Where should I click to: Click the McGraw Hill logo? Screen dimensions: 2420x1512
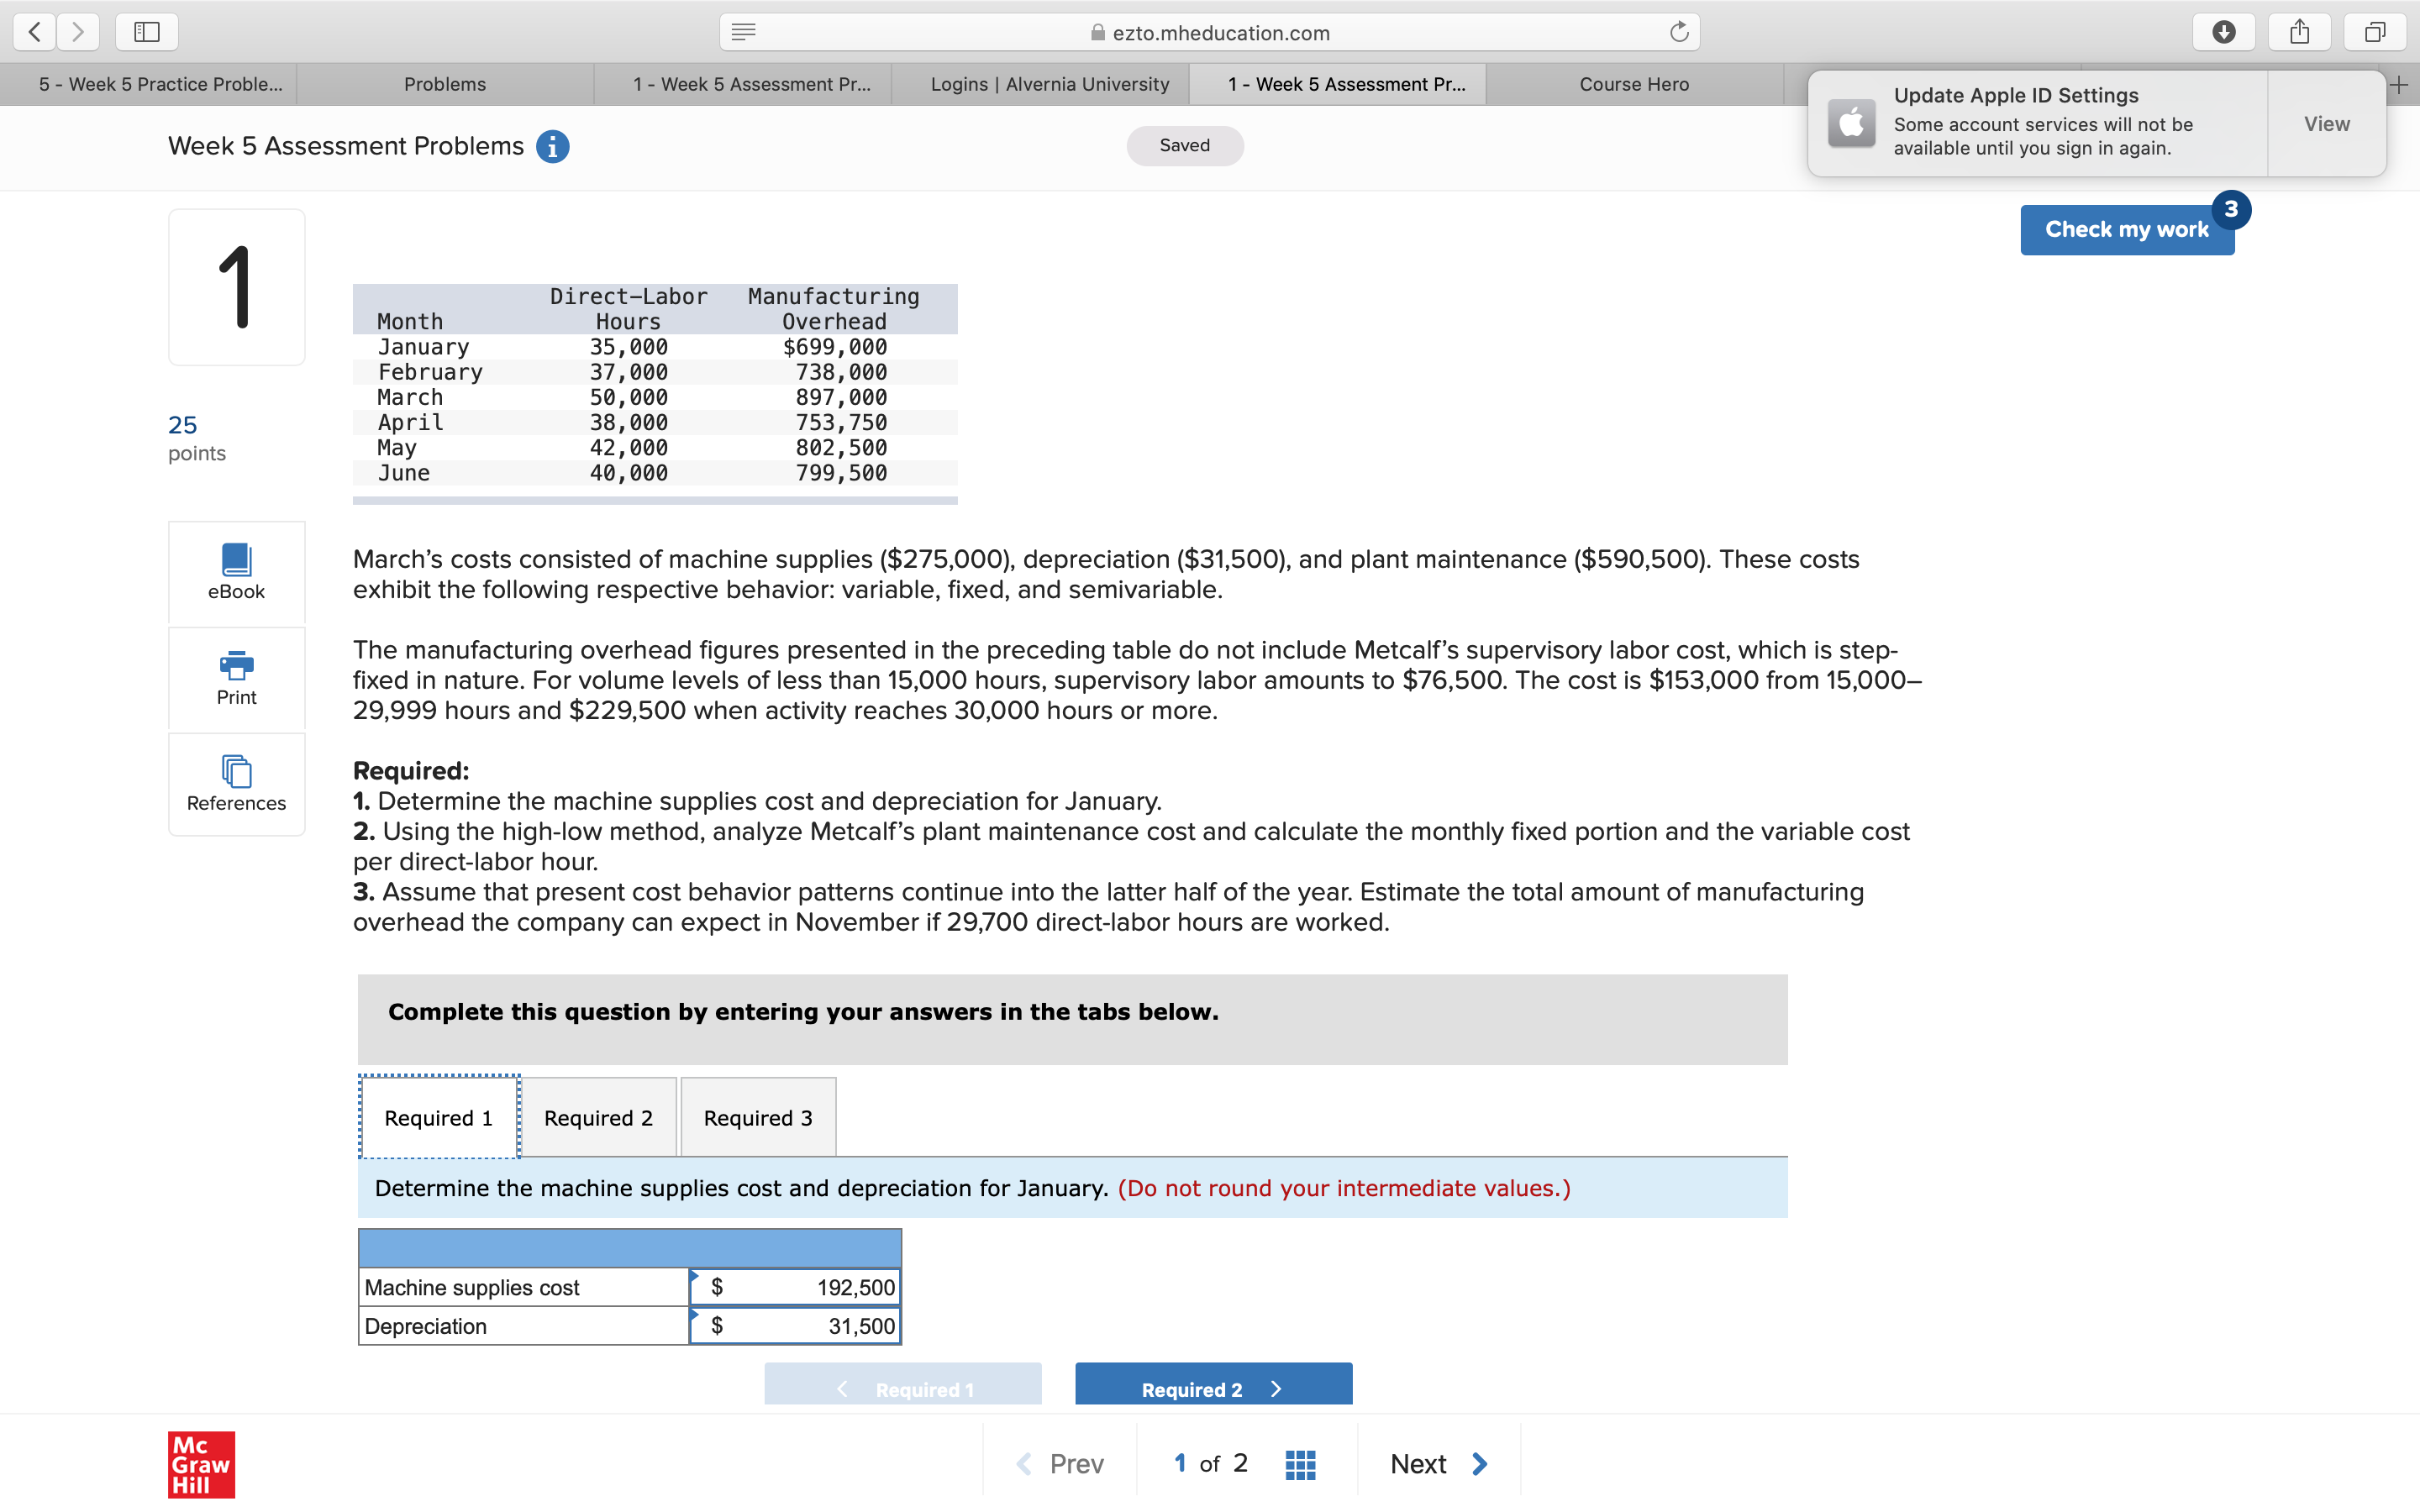pyautogui.click(x=200, y=1465)
